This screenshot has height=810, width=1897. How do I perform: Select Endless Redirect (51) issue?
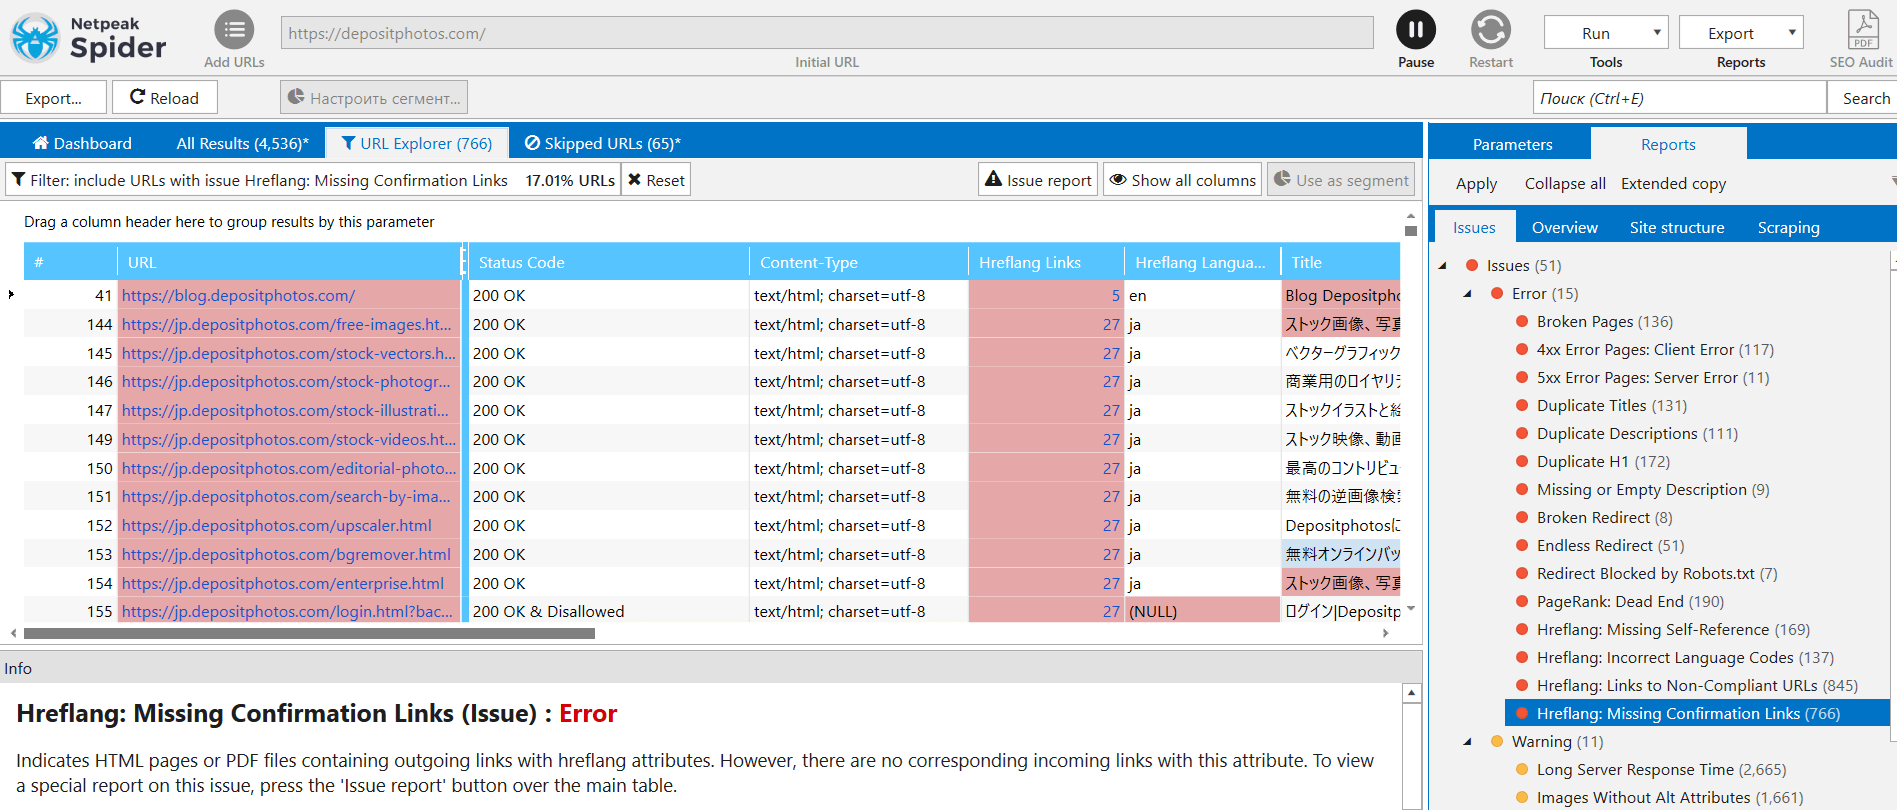[x=1610, y=546]
